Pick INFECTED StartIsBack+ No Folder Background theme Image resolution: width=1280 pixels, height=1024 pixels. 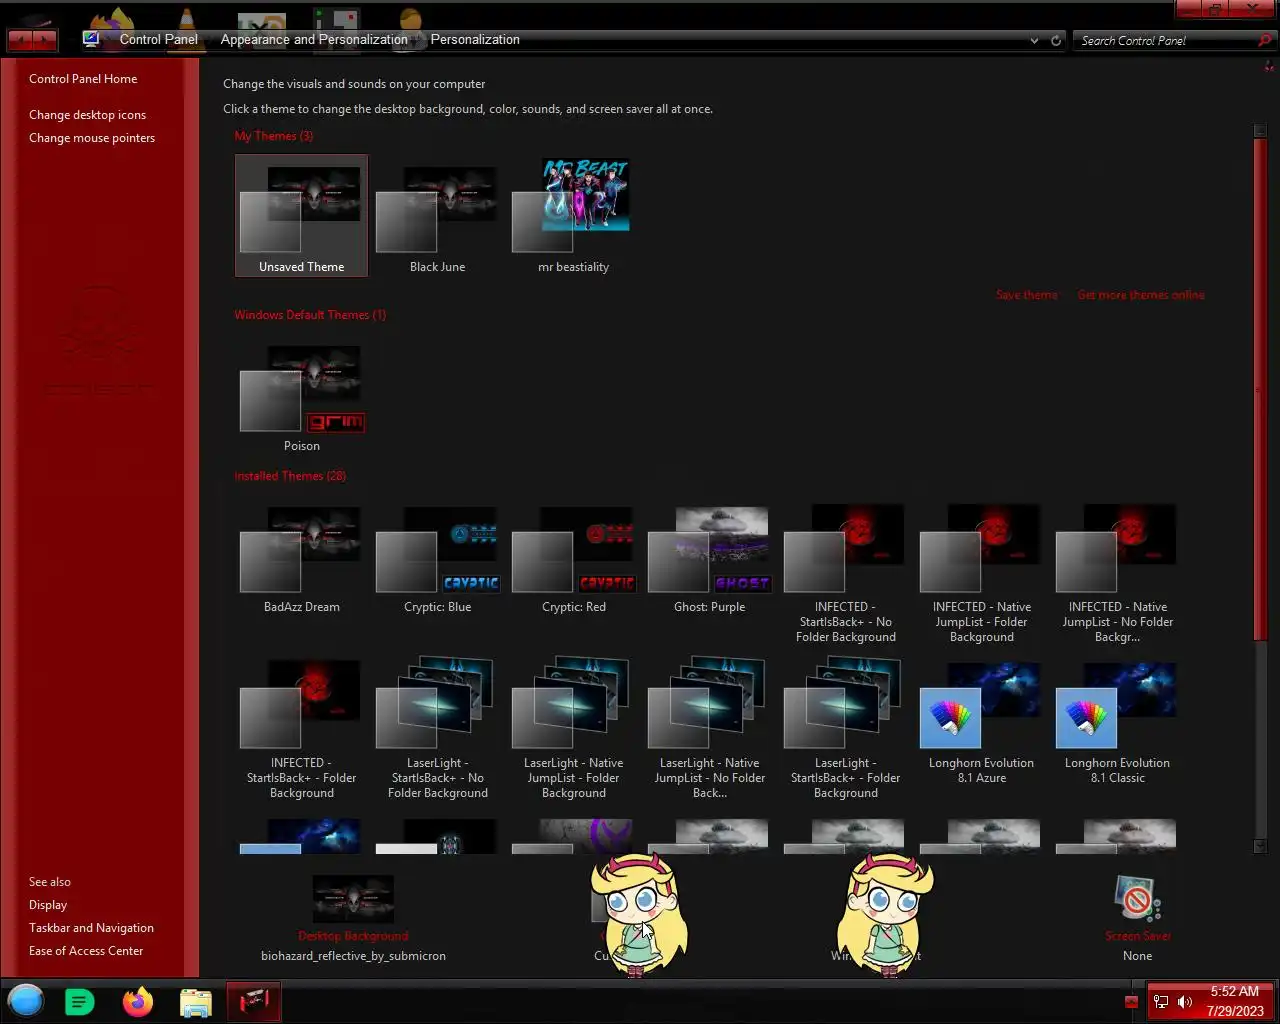click(x=845, y=574)
